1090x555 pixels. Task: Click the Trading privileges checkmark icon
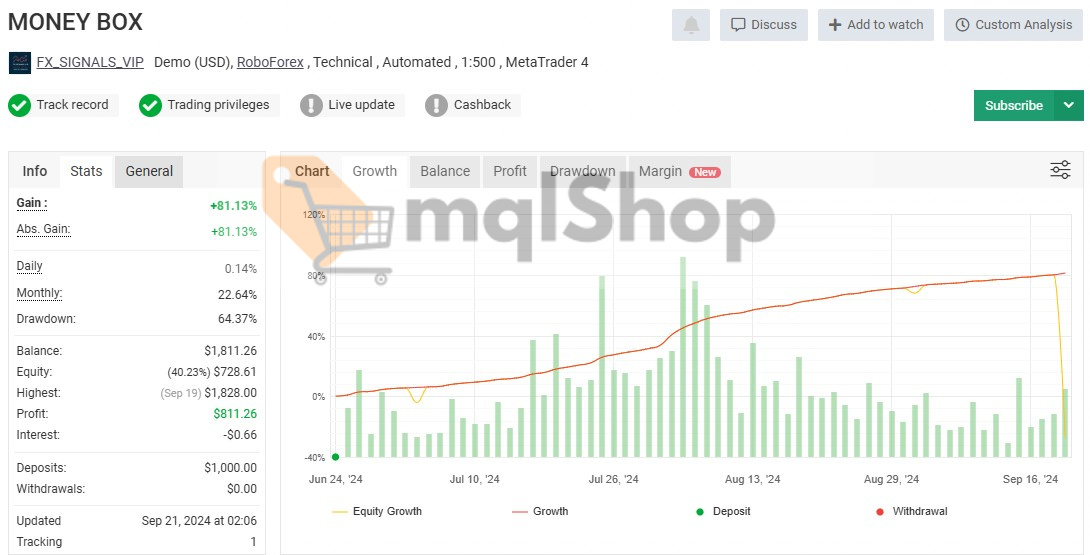[x=150, y=105]
